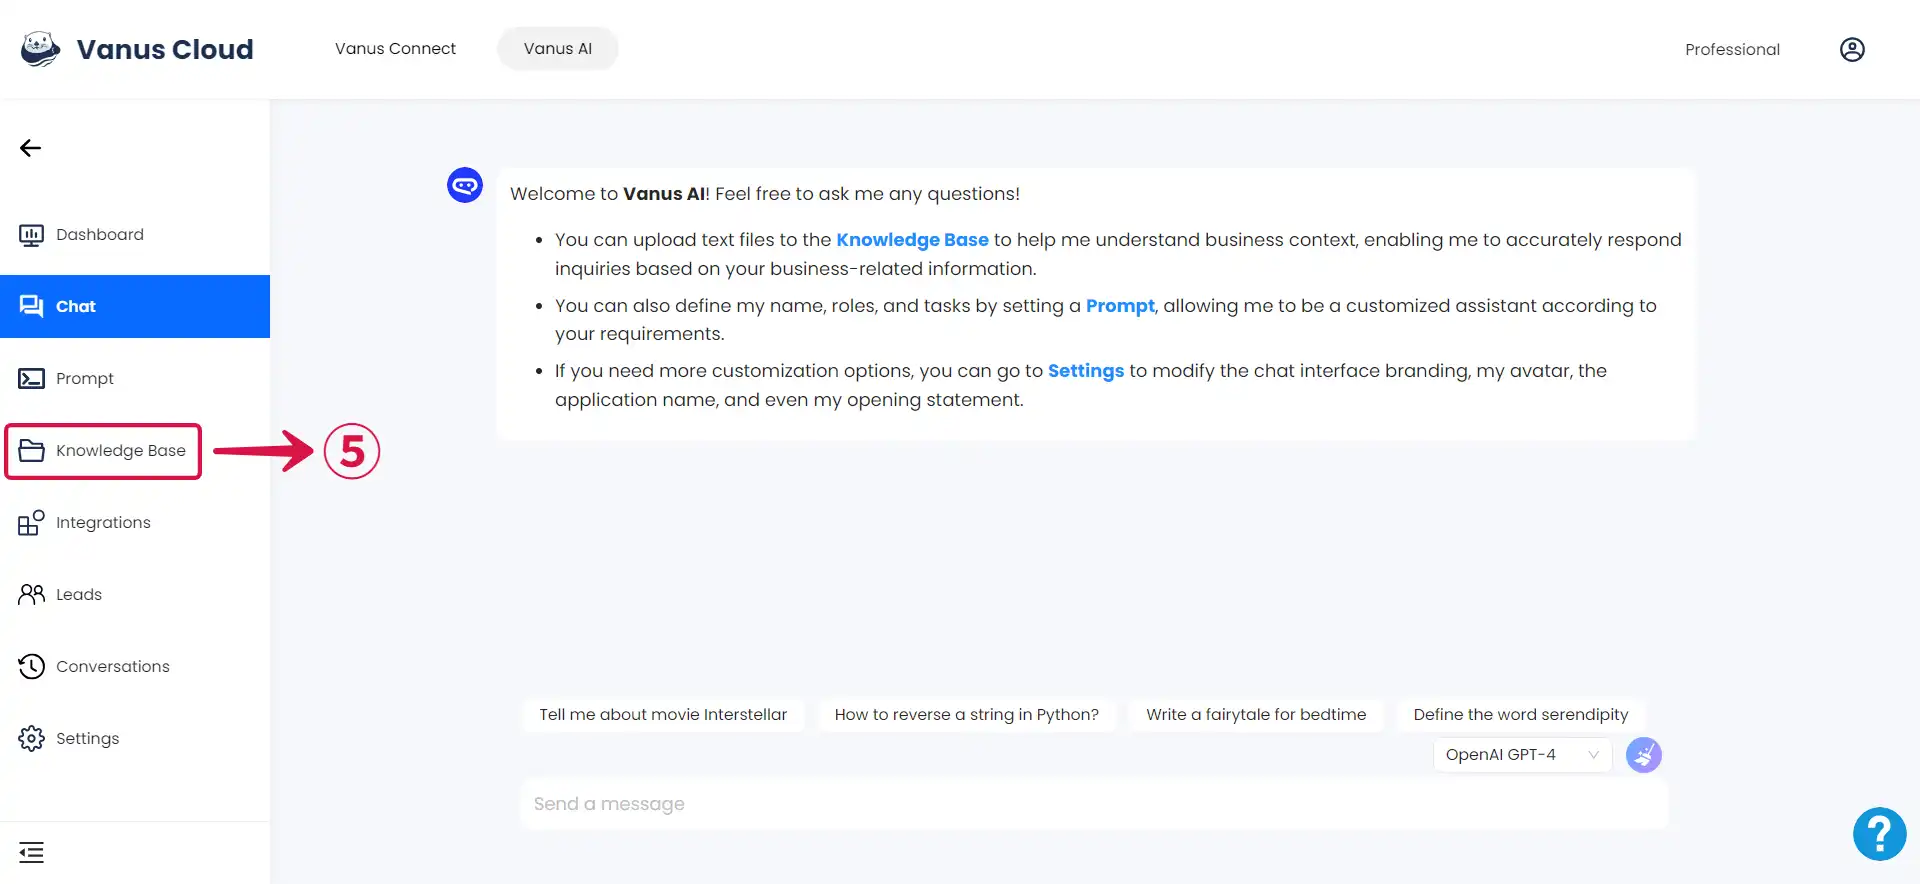Image resolution: width=1920 pixels, height=884 pixels.
Task: Click the Chat bubbles icon in sidebar
Action: tap(31, 306)
